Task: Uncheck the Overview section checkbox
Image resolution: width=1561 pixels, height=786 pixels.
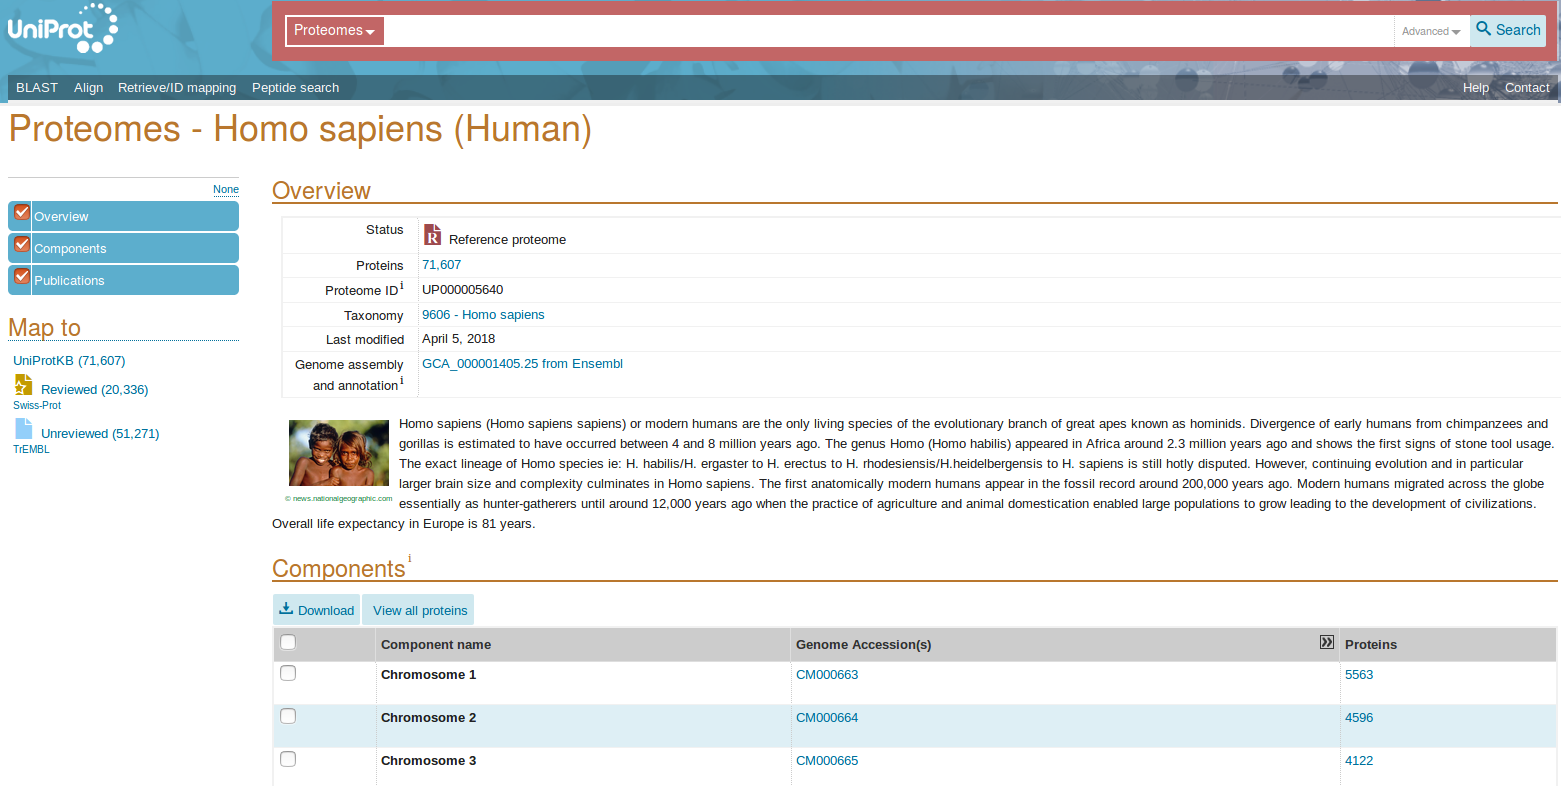Action: (x=22, y=212)
